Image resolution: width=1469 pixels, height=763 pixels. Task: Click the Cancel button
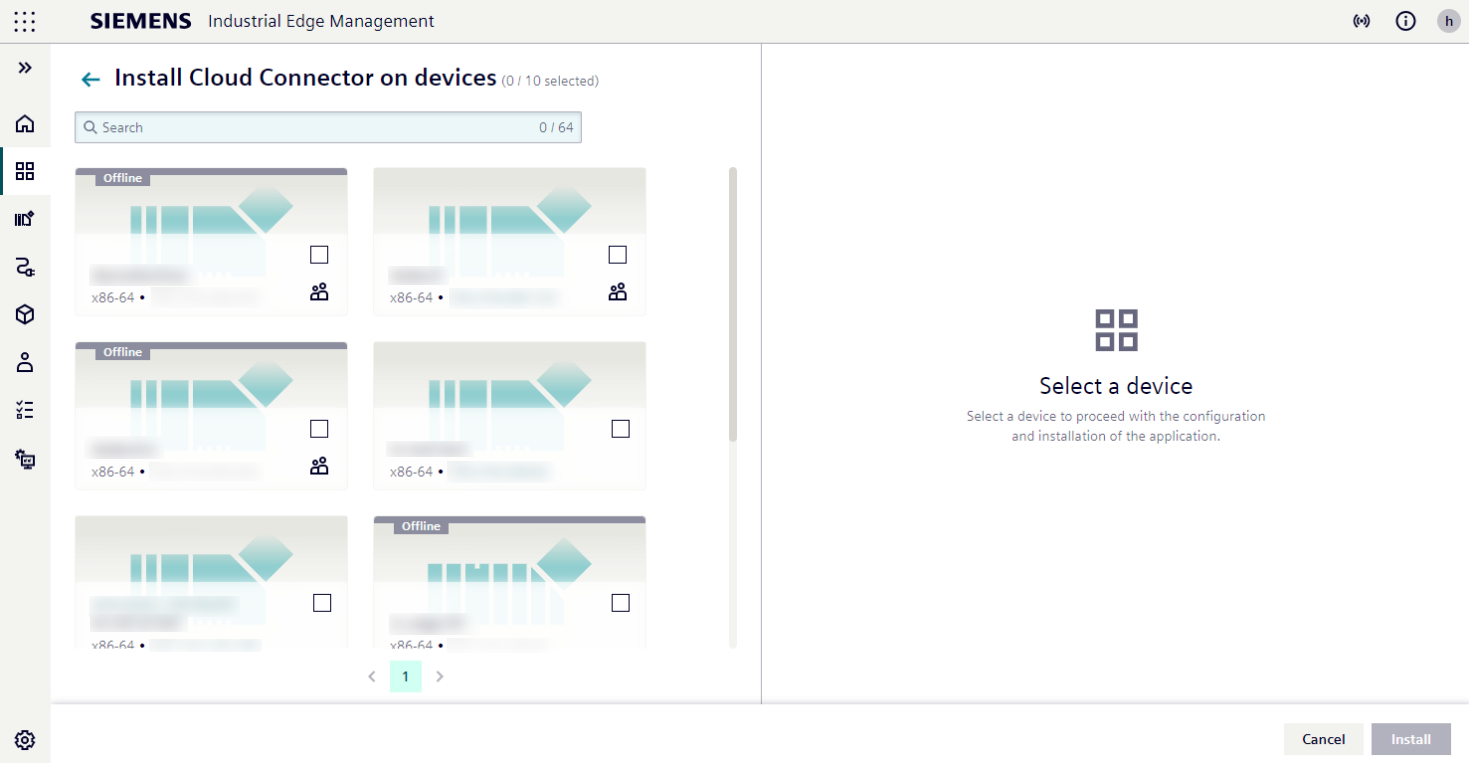(x=1323, y=739)
